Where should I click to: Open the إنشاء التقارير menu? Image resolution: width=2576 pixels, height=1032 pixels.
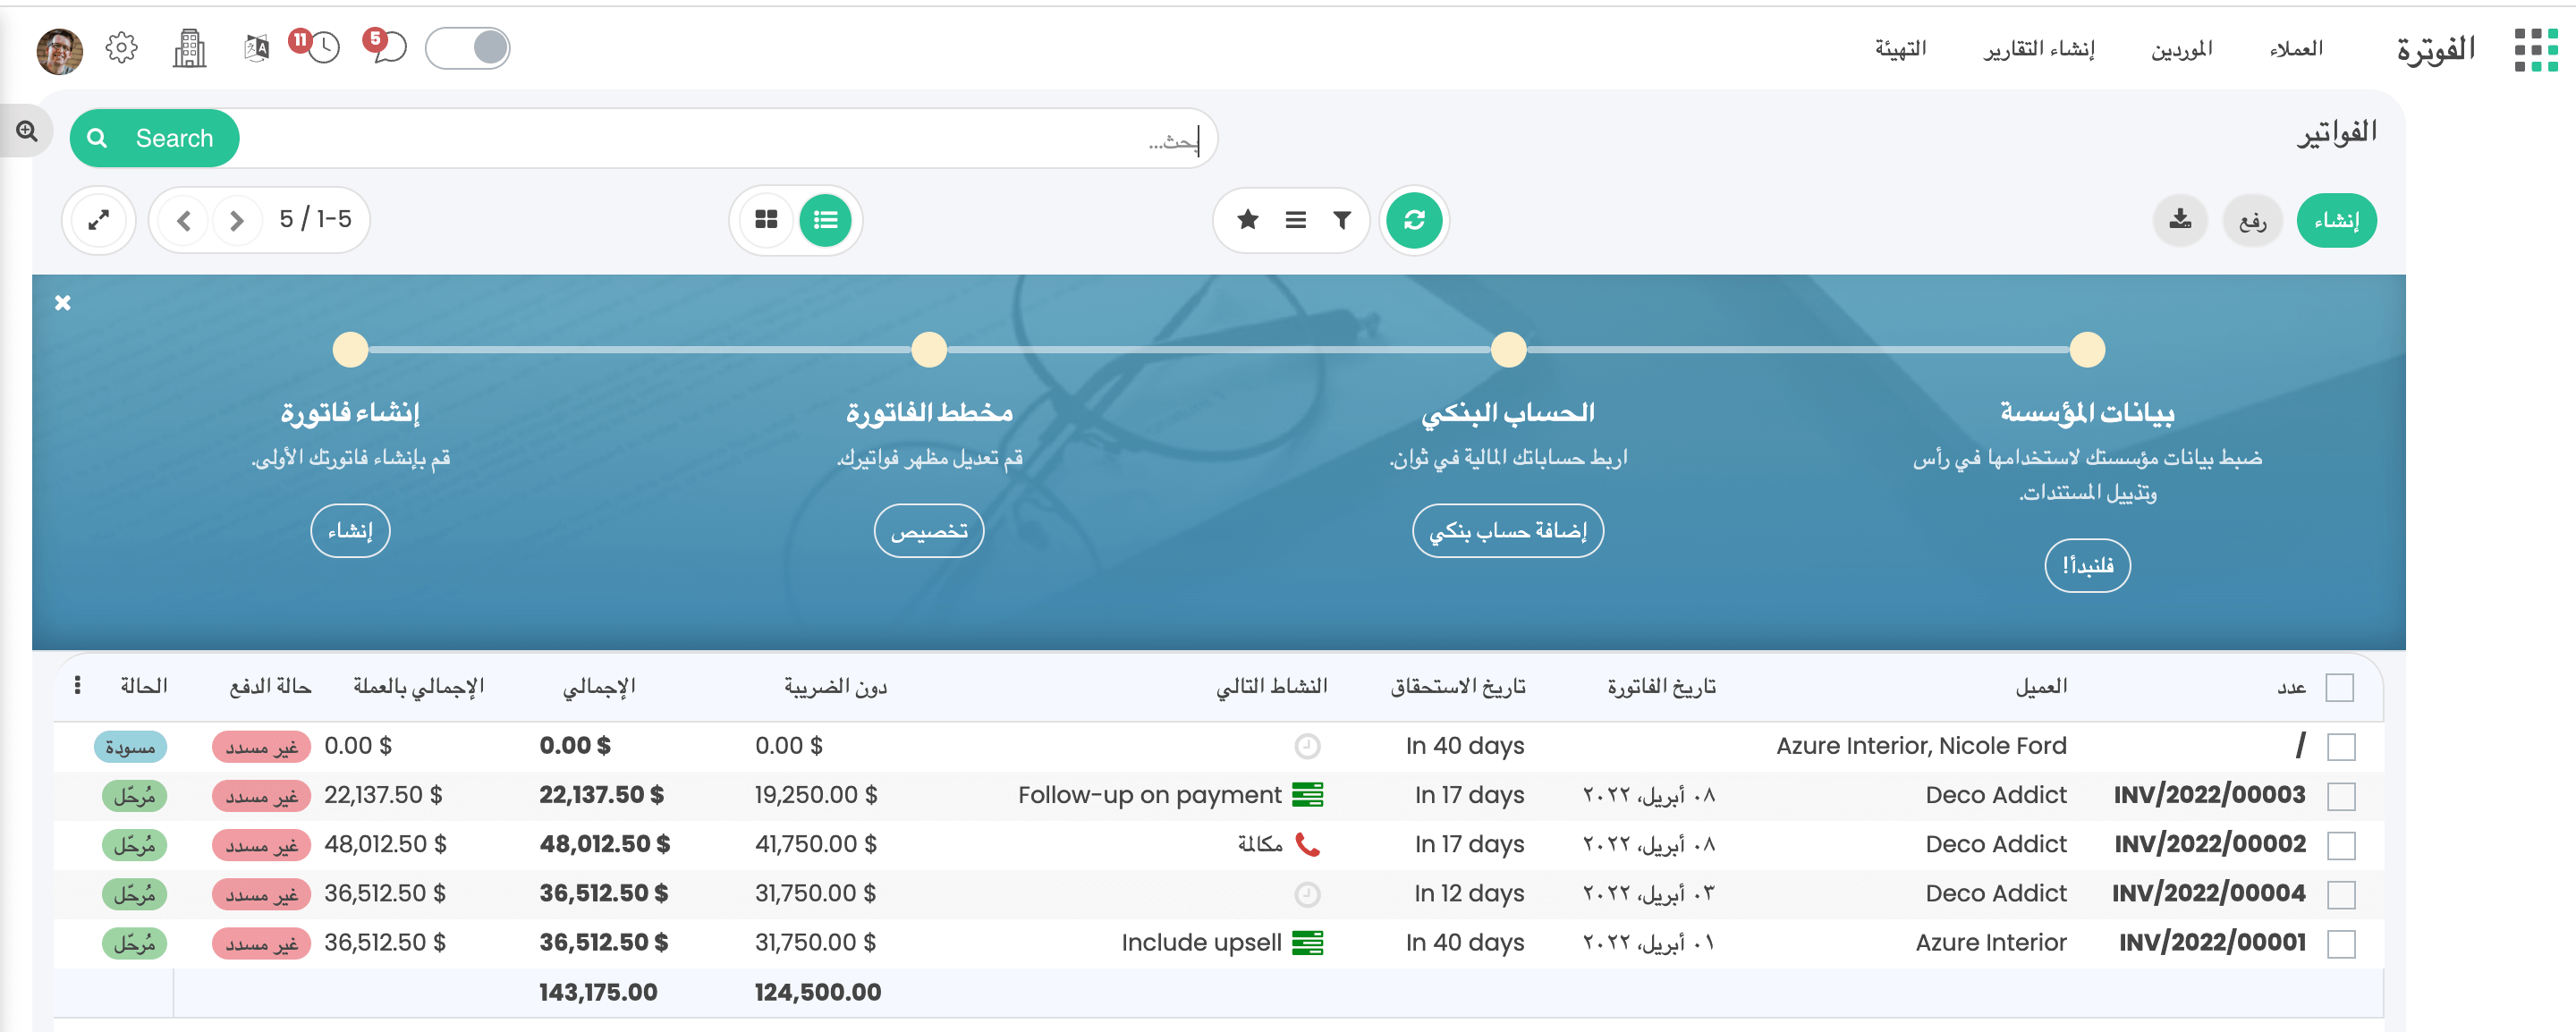click(x=2038, y=49)
